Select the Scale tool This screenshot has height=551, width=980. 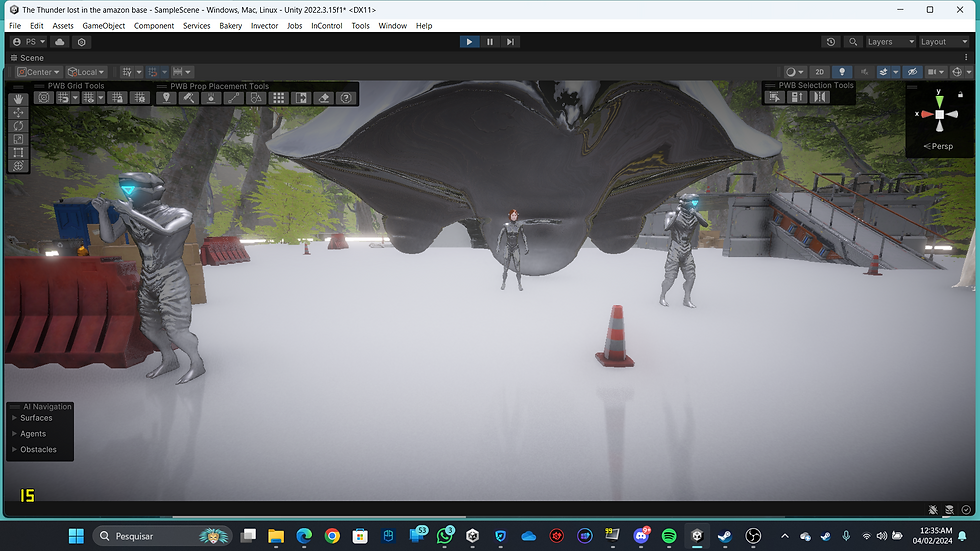click(18, 139)
